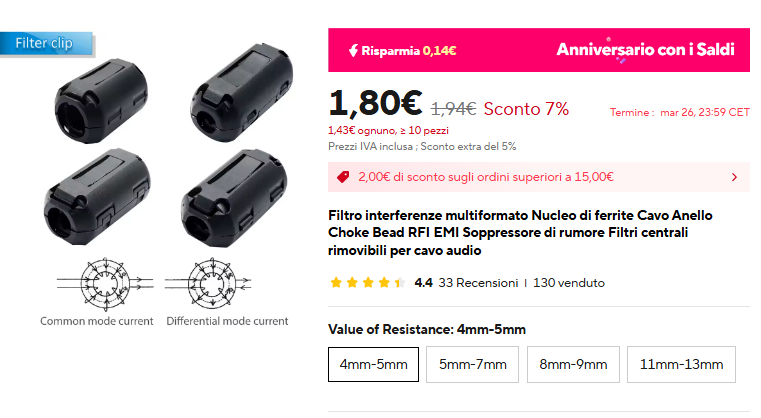Click the 4.4 rating score
Image resolution: width=761 pixels, height=418 pixels.
[x=423, y=283]
